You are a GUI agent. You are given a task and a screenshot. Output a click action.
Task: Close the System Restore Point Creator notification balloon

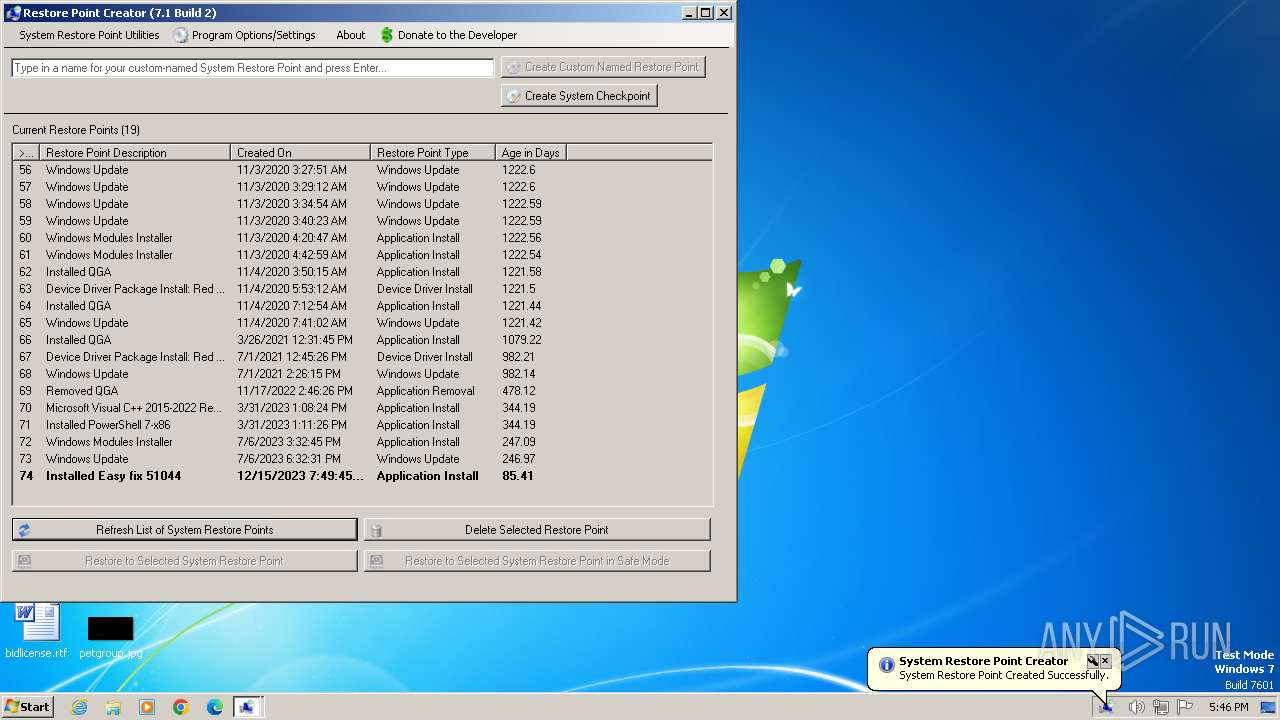point(1105,661)
